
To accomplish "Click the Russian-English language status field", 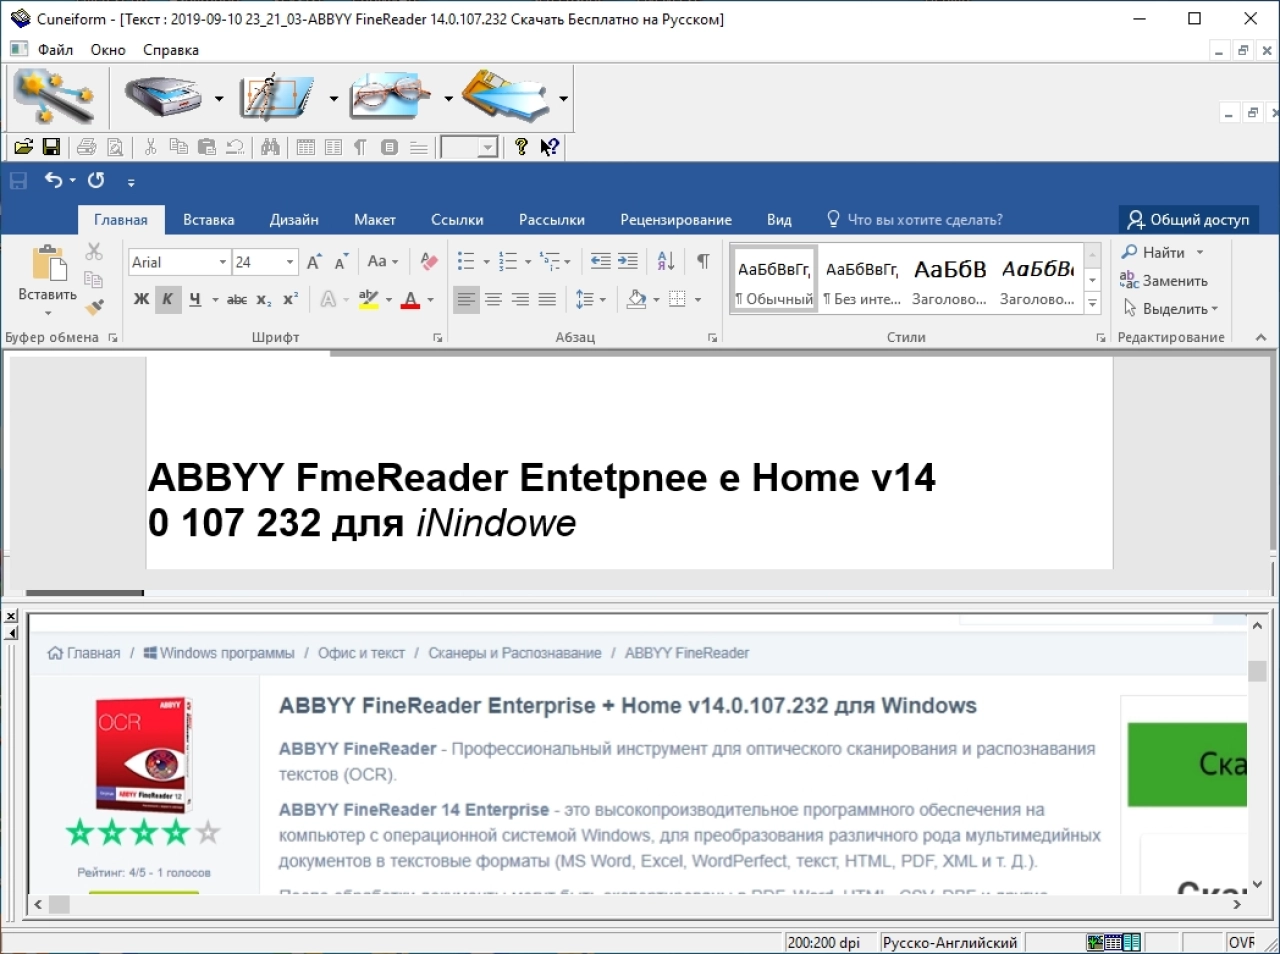I will pos(950,942).
